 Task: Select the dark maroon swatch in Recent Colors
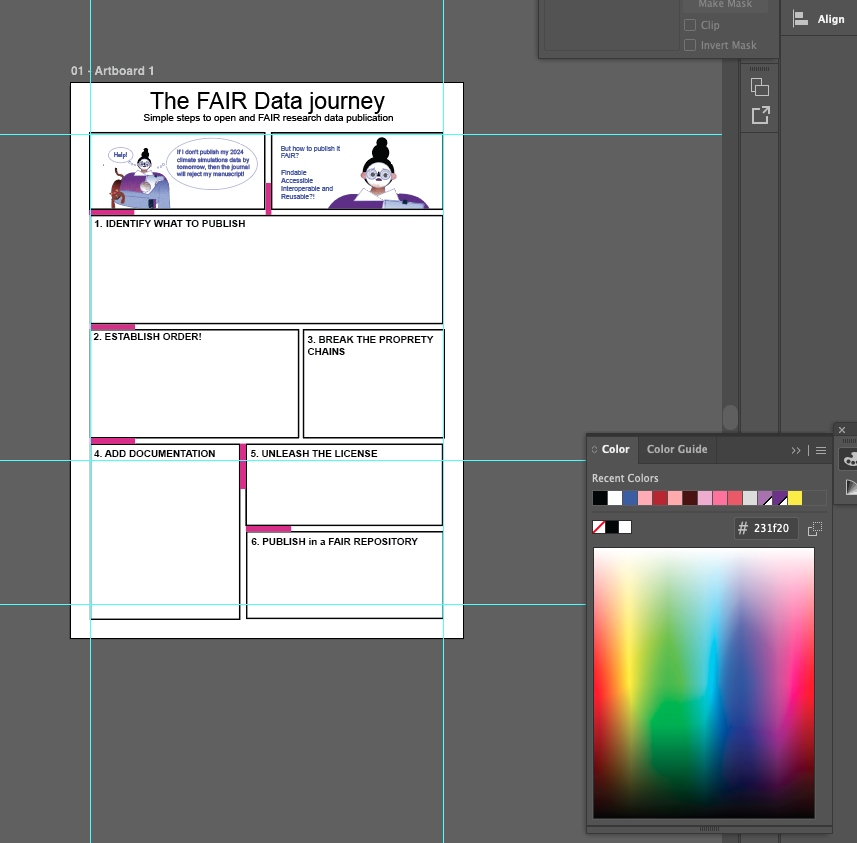click(x=690, y=498)
